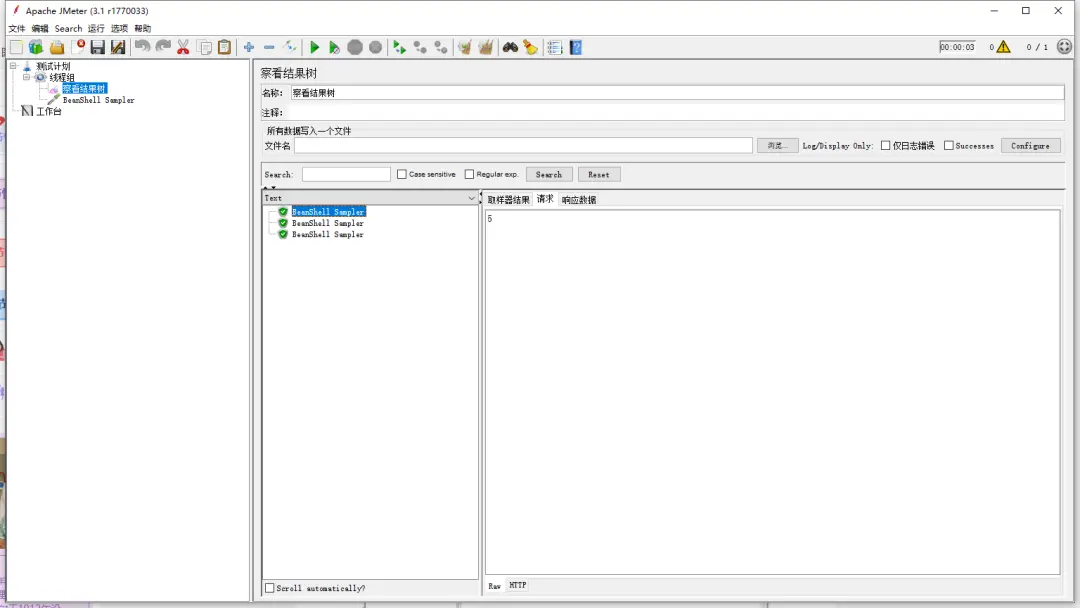Open the 文件 menu
Screen dimensions: 1080x608
tap(17, 28)
